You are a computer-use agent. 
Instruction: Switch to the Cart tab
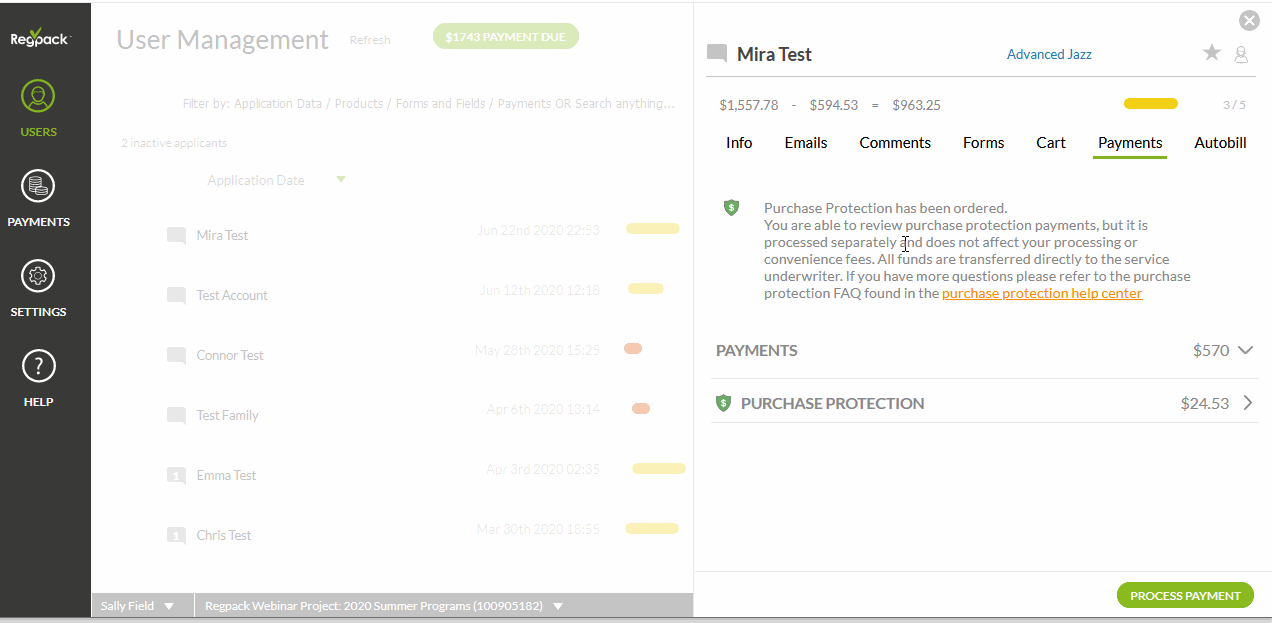coord(1050,142)
